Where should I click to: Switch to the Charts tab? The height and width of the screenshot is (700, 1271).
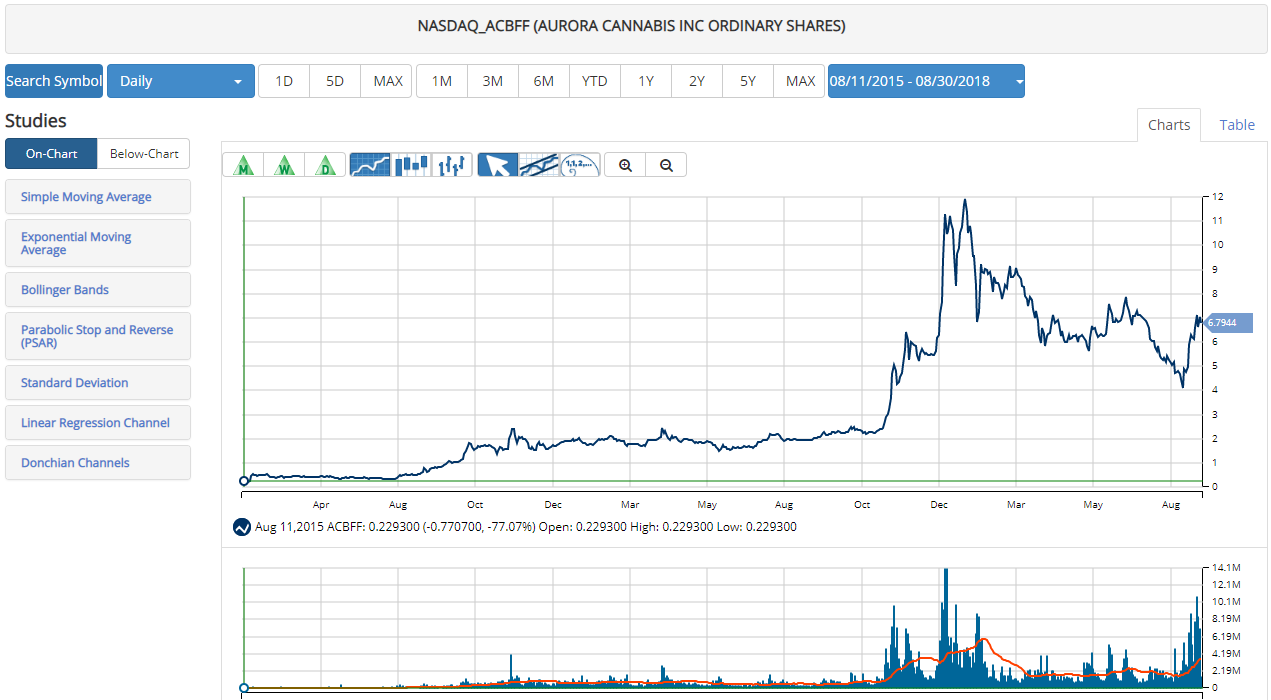pos(1169,125)
